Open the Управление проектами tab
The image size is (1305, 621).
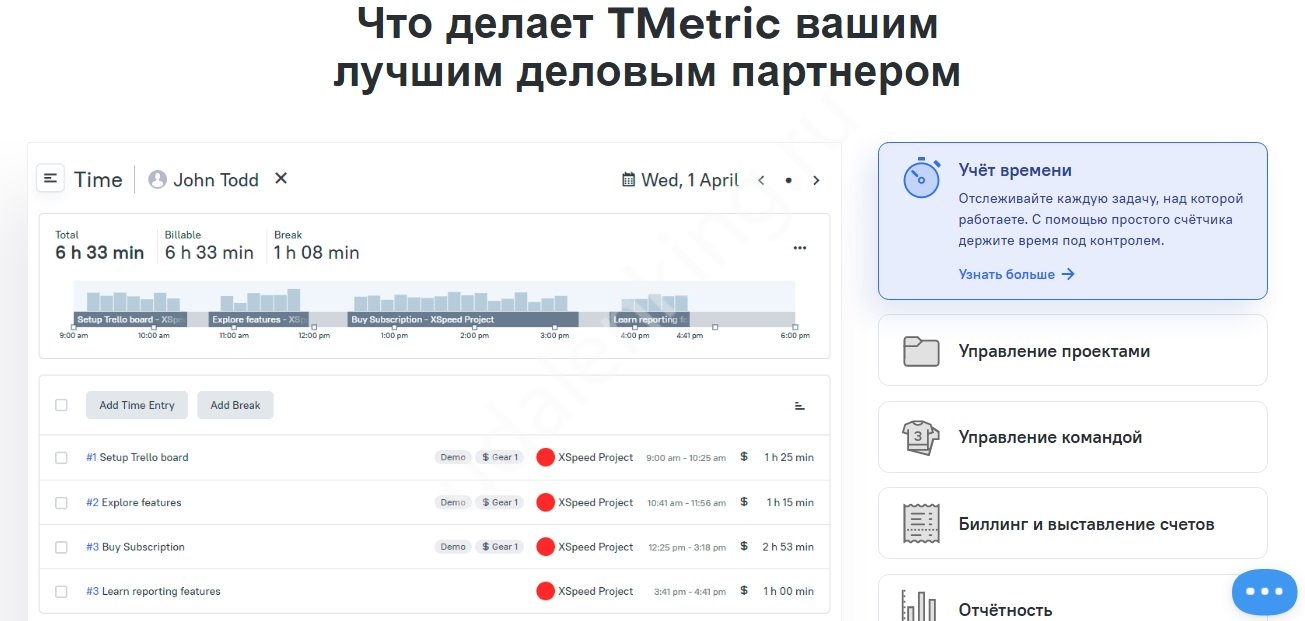(x=1072, y=351)
